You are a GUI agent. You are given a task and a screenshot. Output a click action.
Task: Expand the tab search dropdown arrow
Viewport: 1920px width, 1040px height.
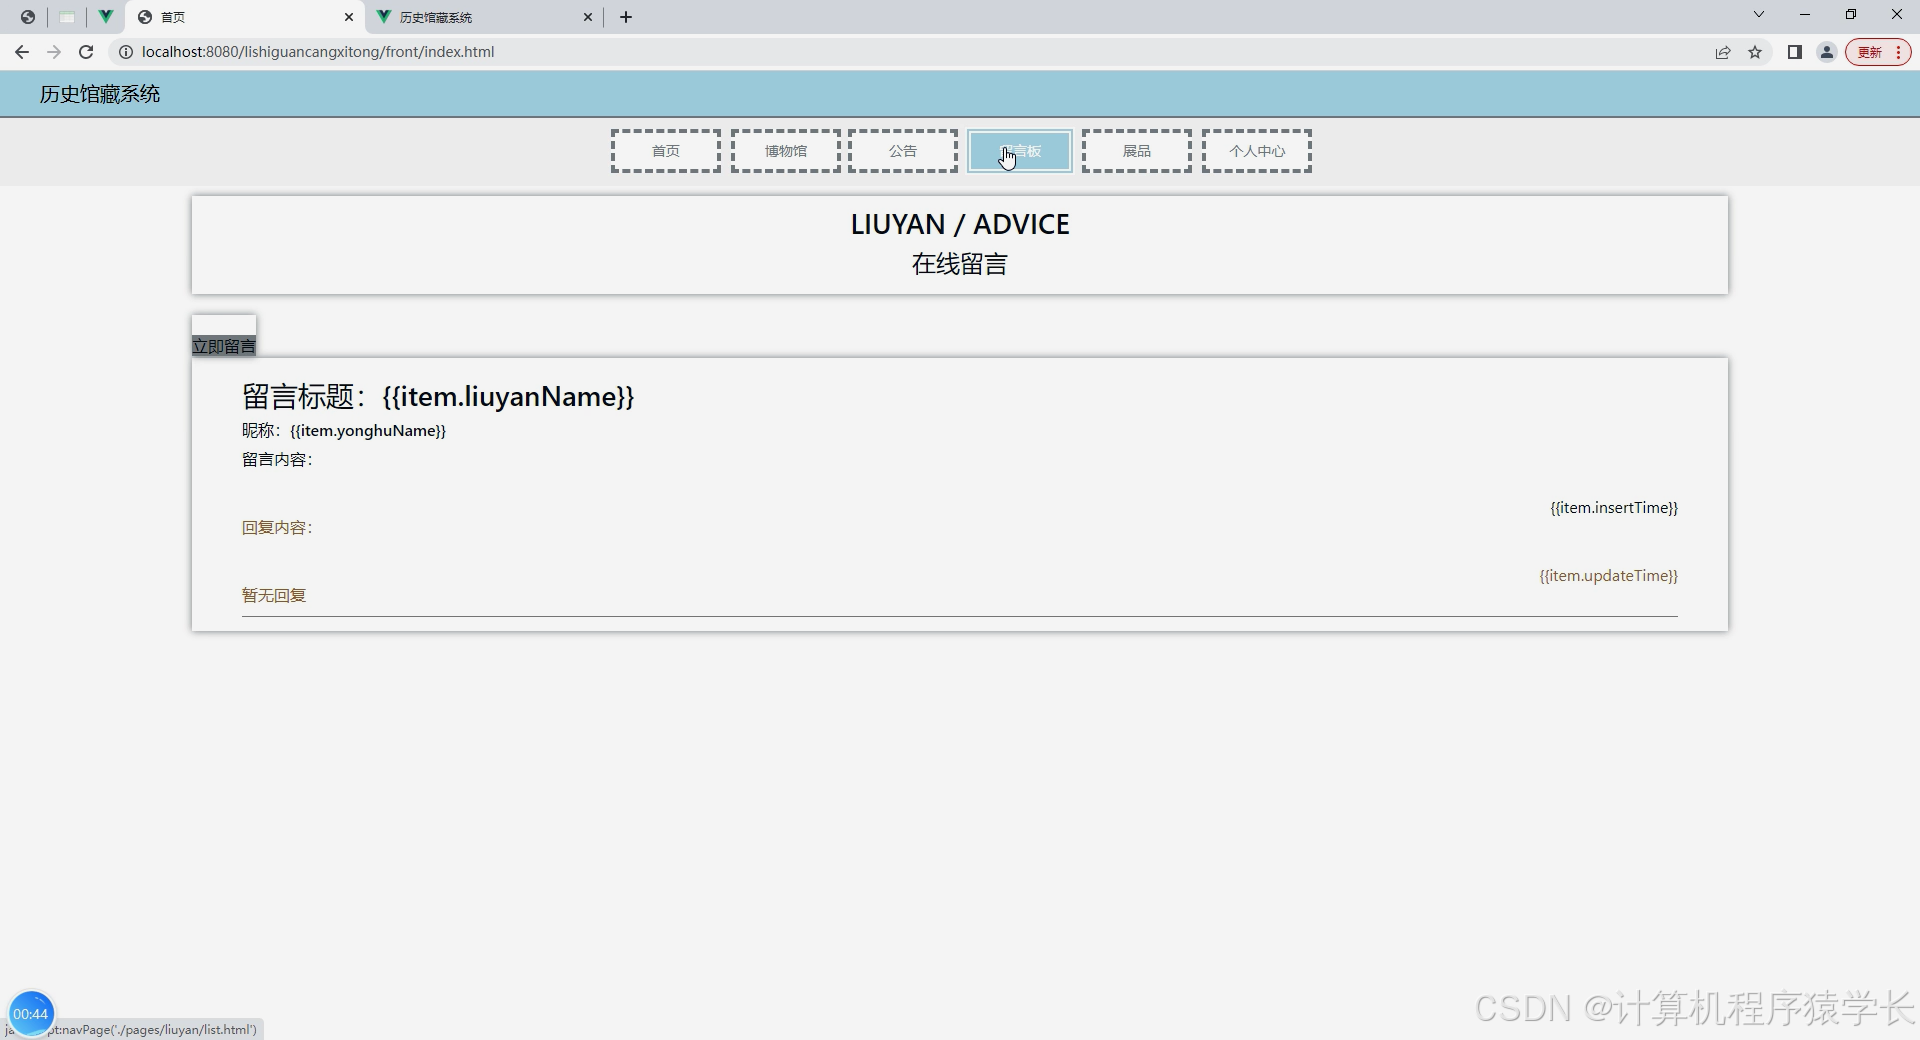1759,15
